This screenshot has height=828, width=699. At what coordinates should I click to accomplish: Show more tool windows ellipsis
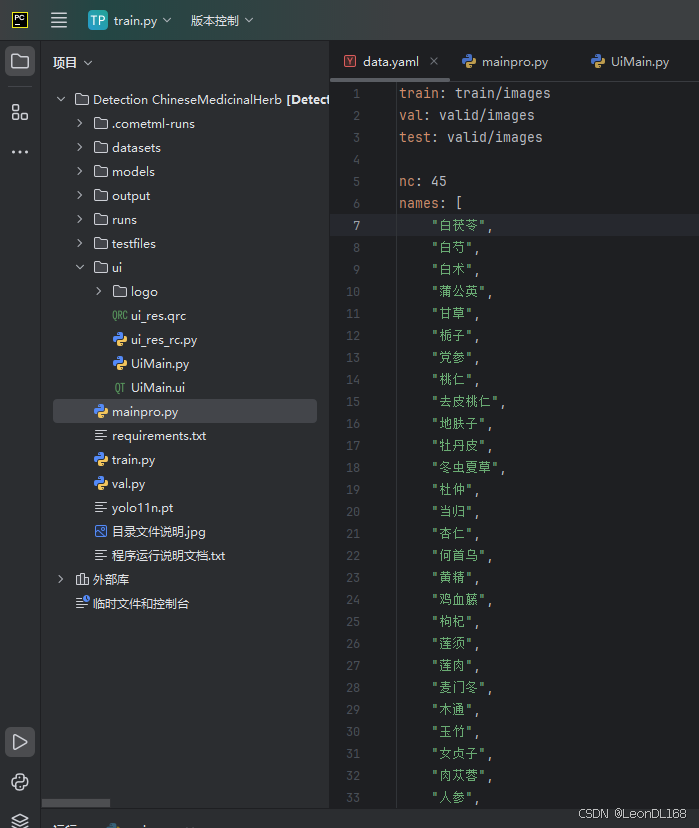click(20, 152)
